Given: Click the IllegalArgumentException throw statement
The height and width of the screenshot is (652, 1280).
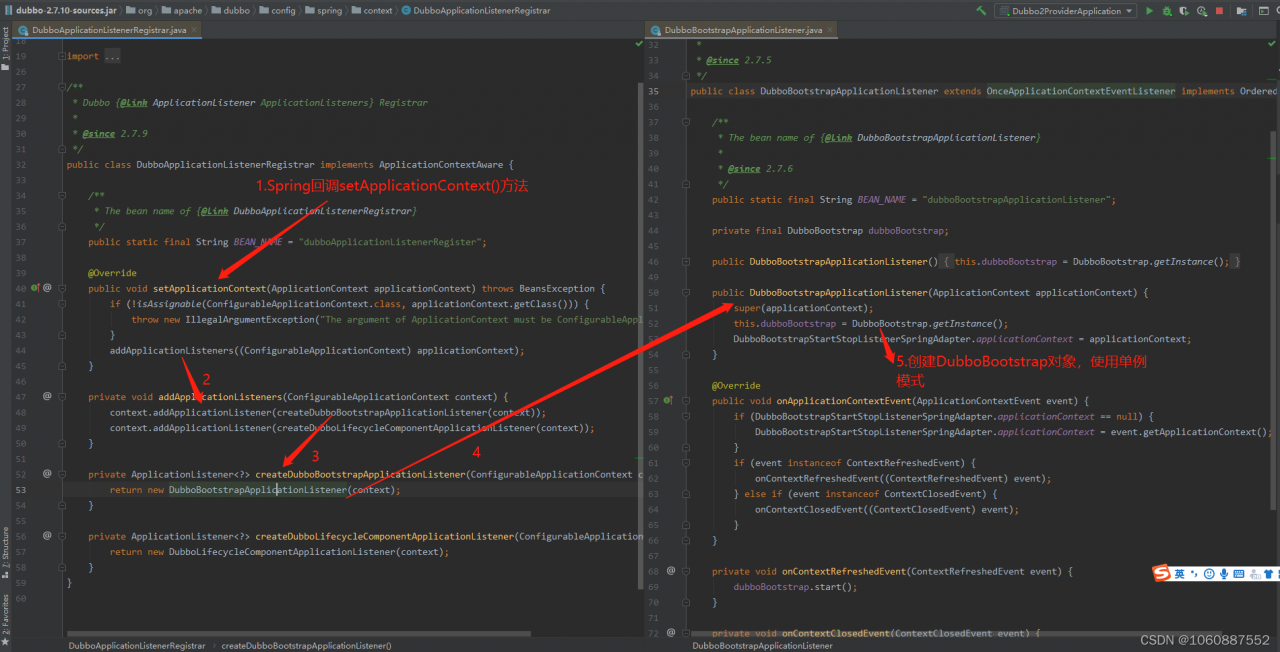Looking at the screenshot, I should click(388, 320).
